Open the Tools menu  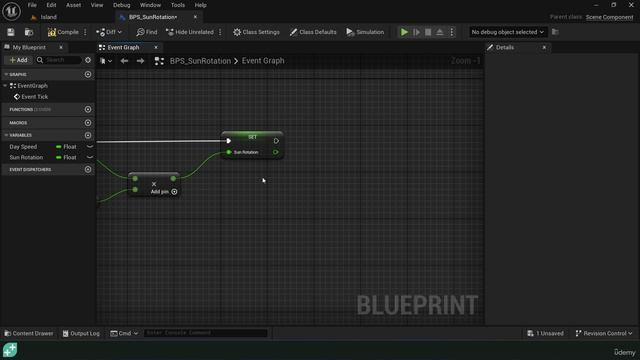[178, 5]
